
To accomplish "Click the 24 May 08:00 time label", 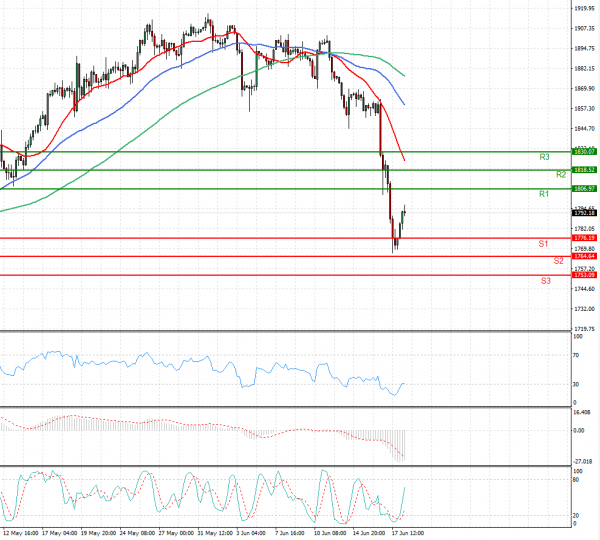I will pyautogui.click(x=137, y=533).
